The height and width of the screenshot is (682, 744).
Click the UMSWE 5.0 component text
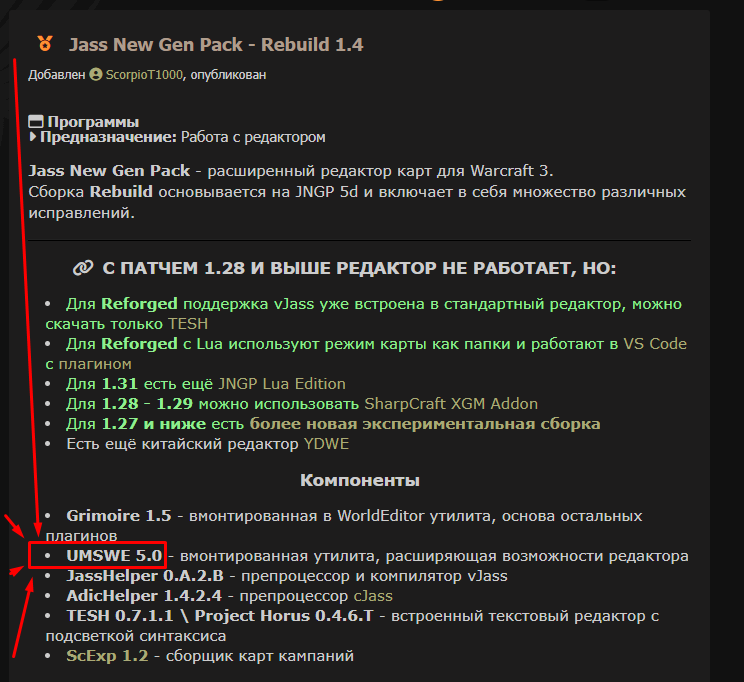click(x=114, y=555)
